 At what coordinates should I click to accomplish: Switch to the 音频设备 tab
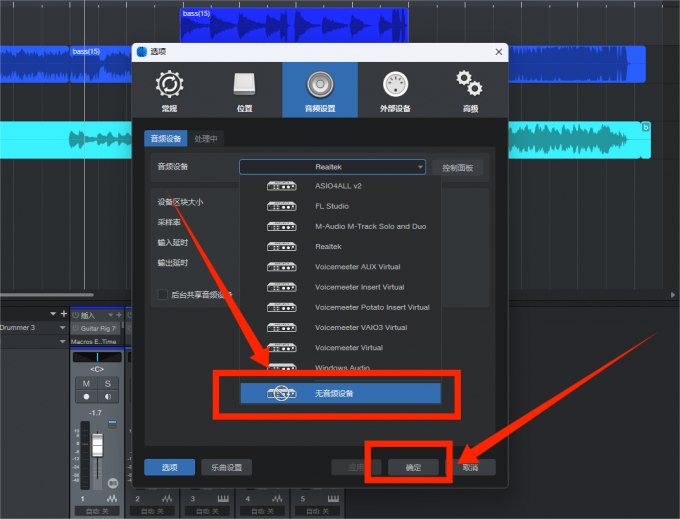(166, 138)
